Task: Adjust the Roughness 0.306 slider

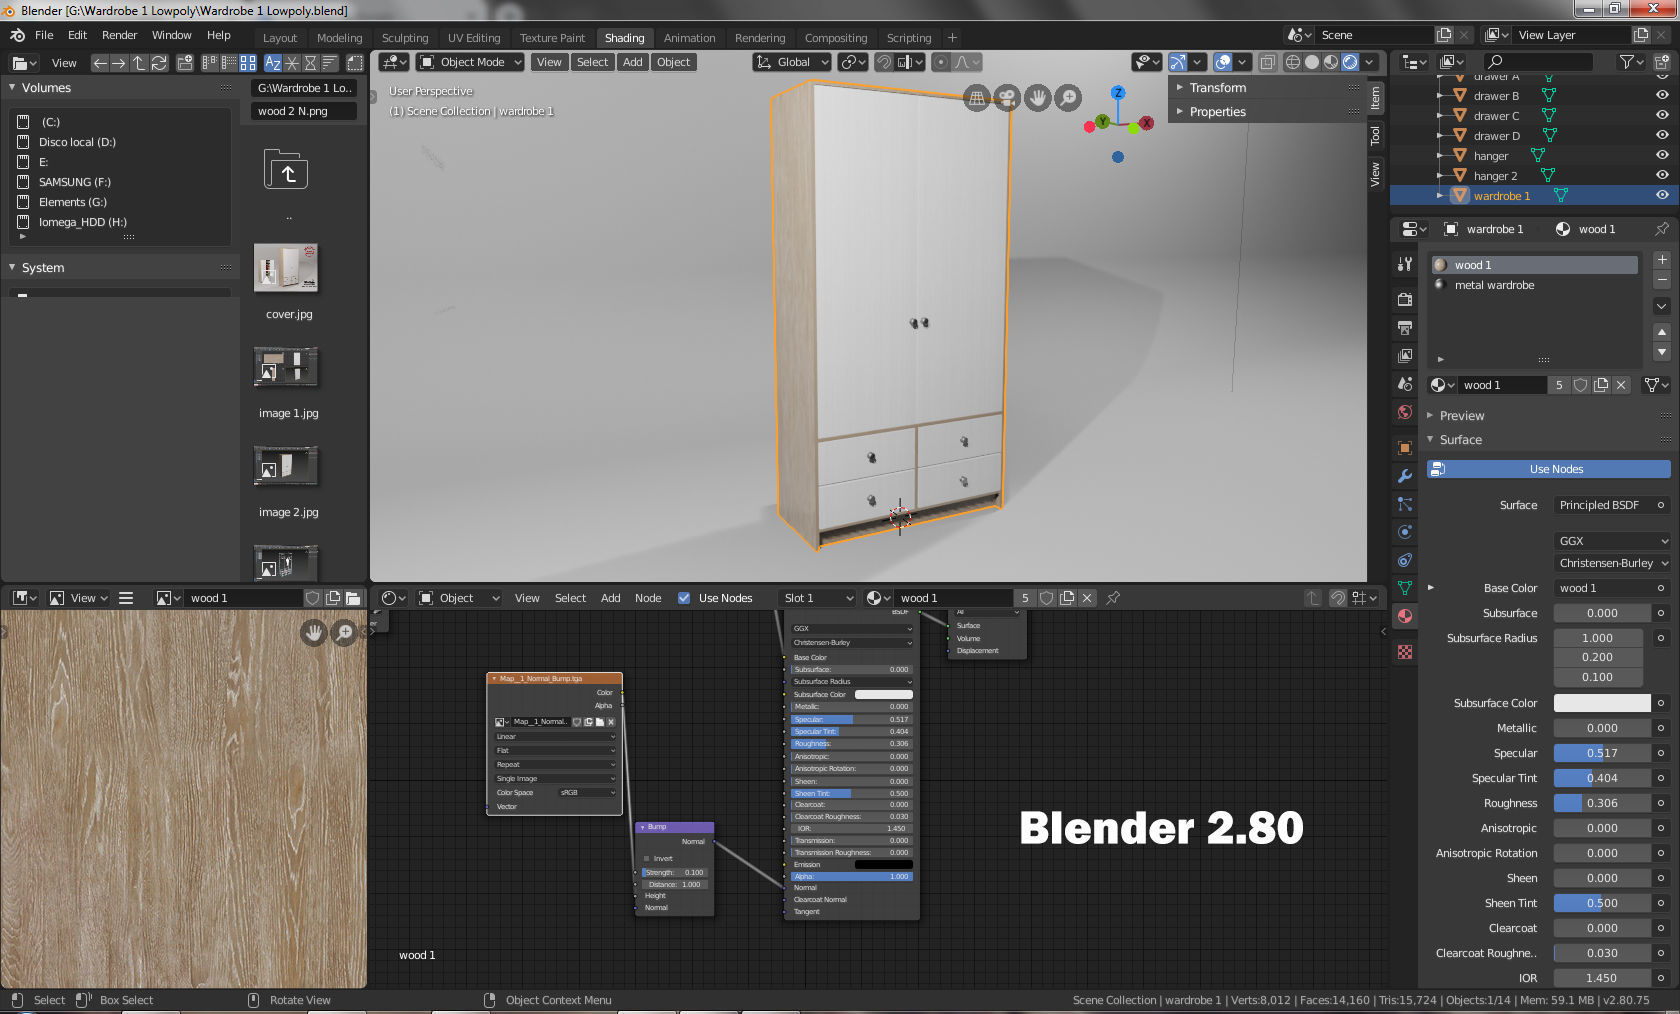Action: point(1602,803)
